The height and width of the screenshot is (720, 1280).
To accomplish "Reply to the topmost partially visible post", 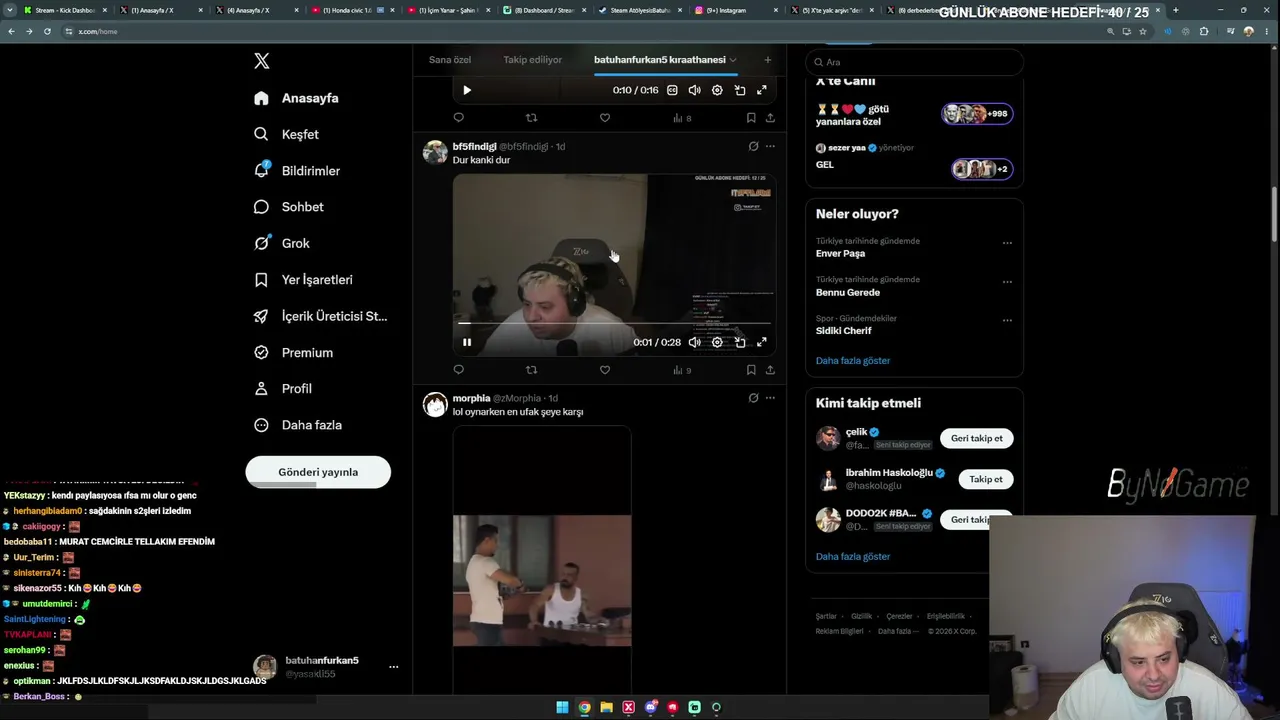I will [459, 118].
